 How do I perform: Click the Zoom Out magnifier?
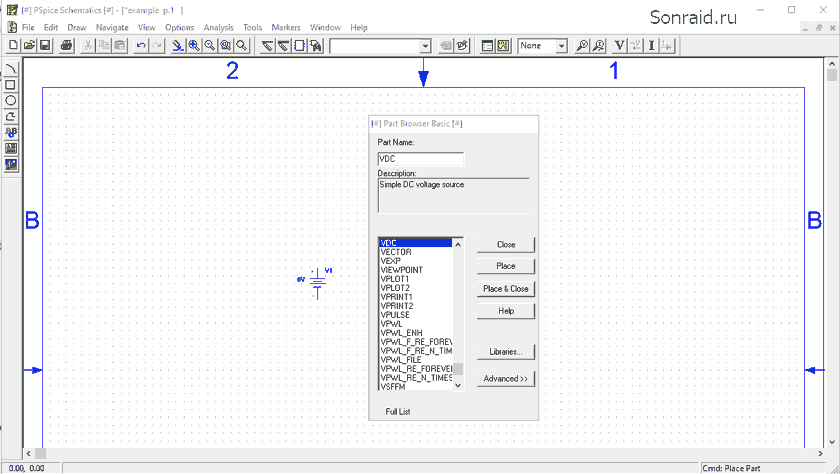[x=209, y=46]
